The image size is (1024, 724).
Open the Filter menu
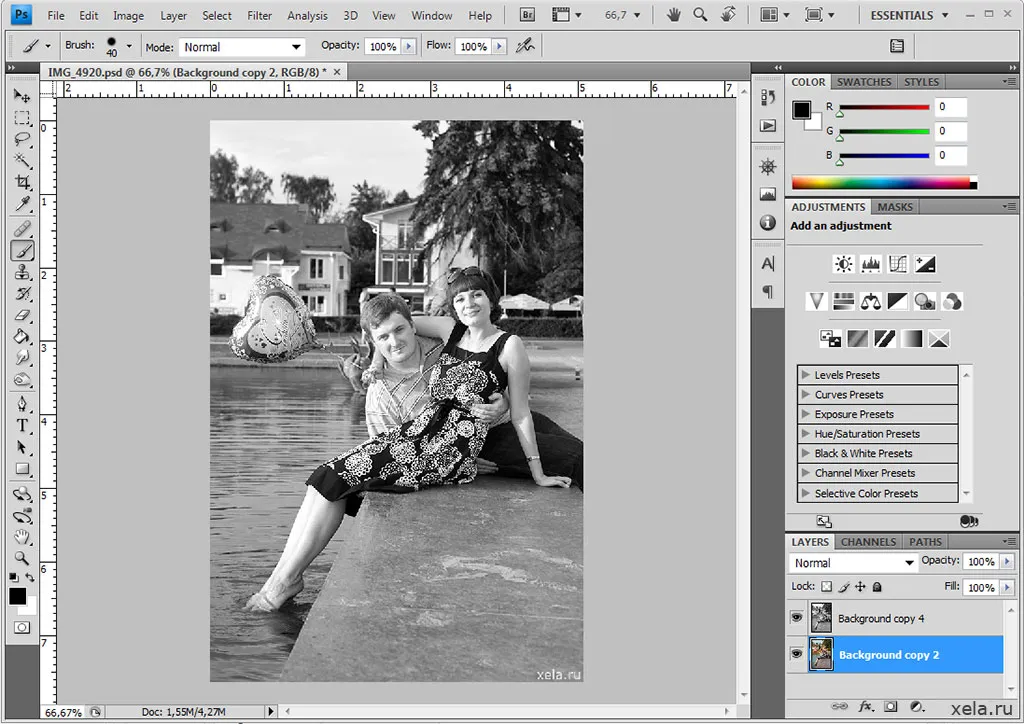click(x=259, y=16)
